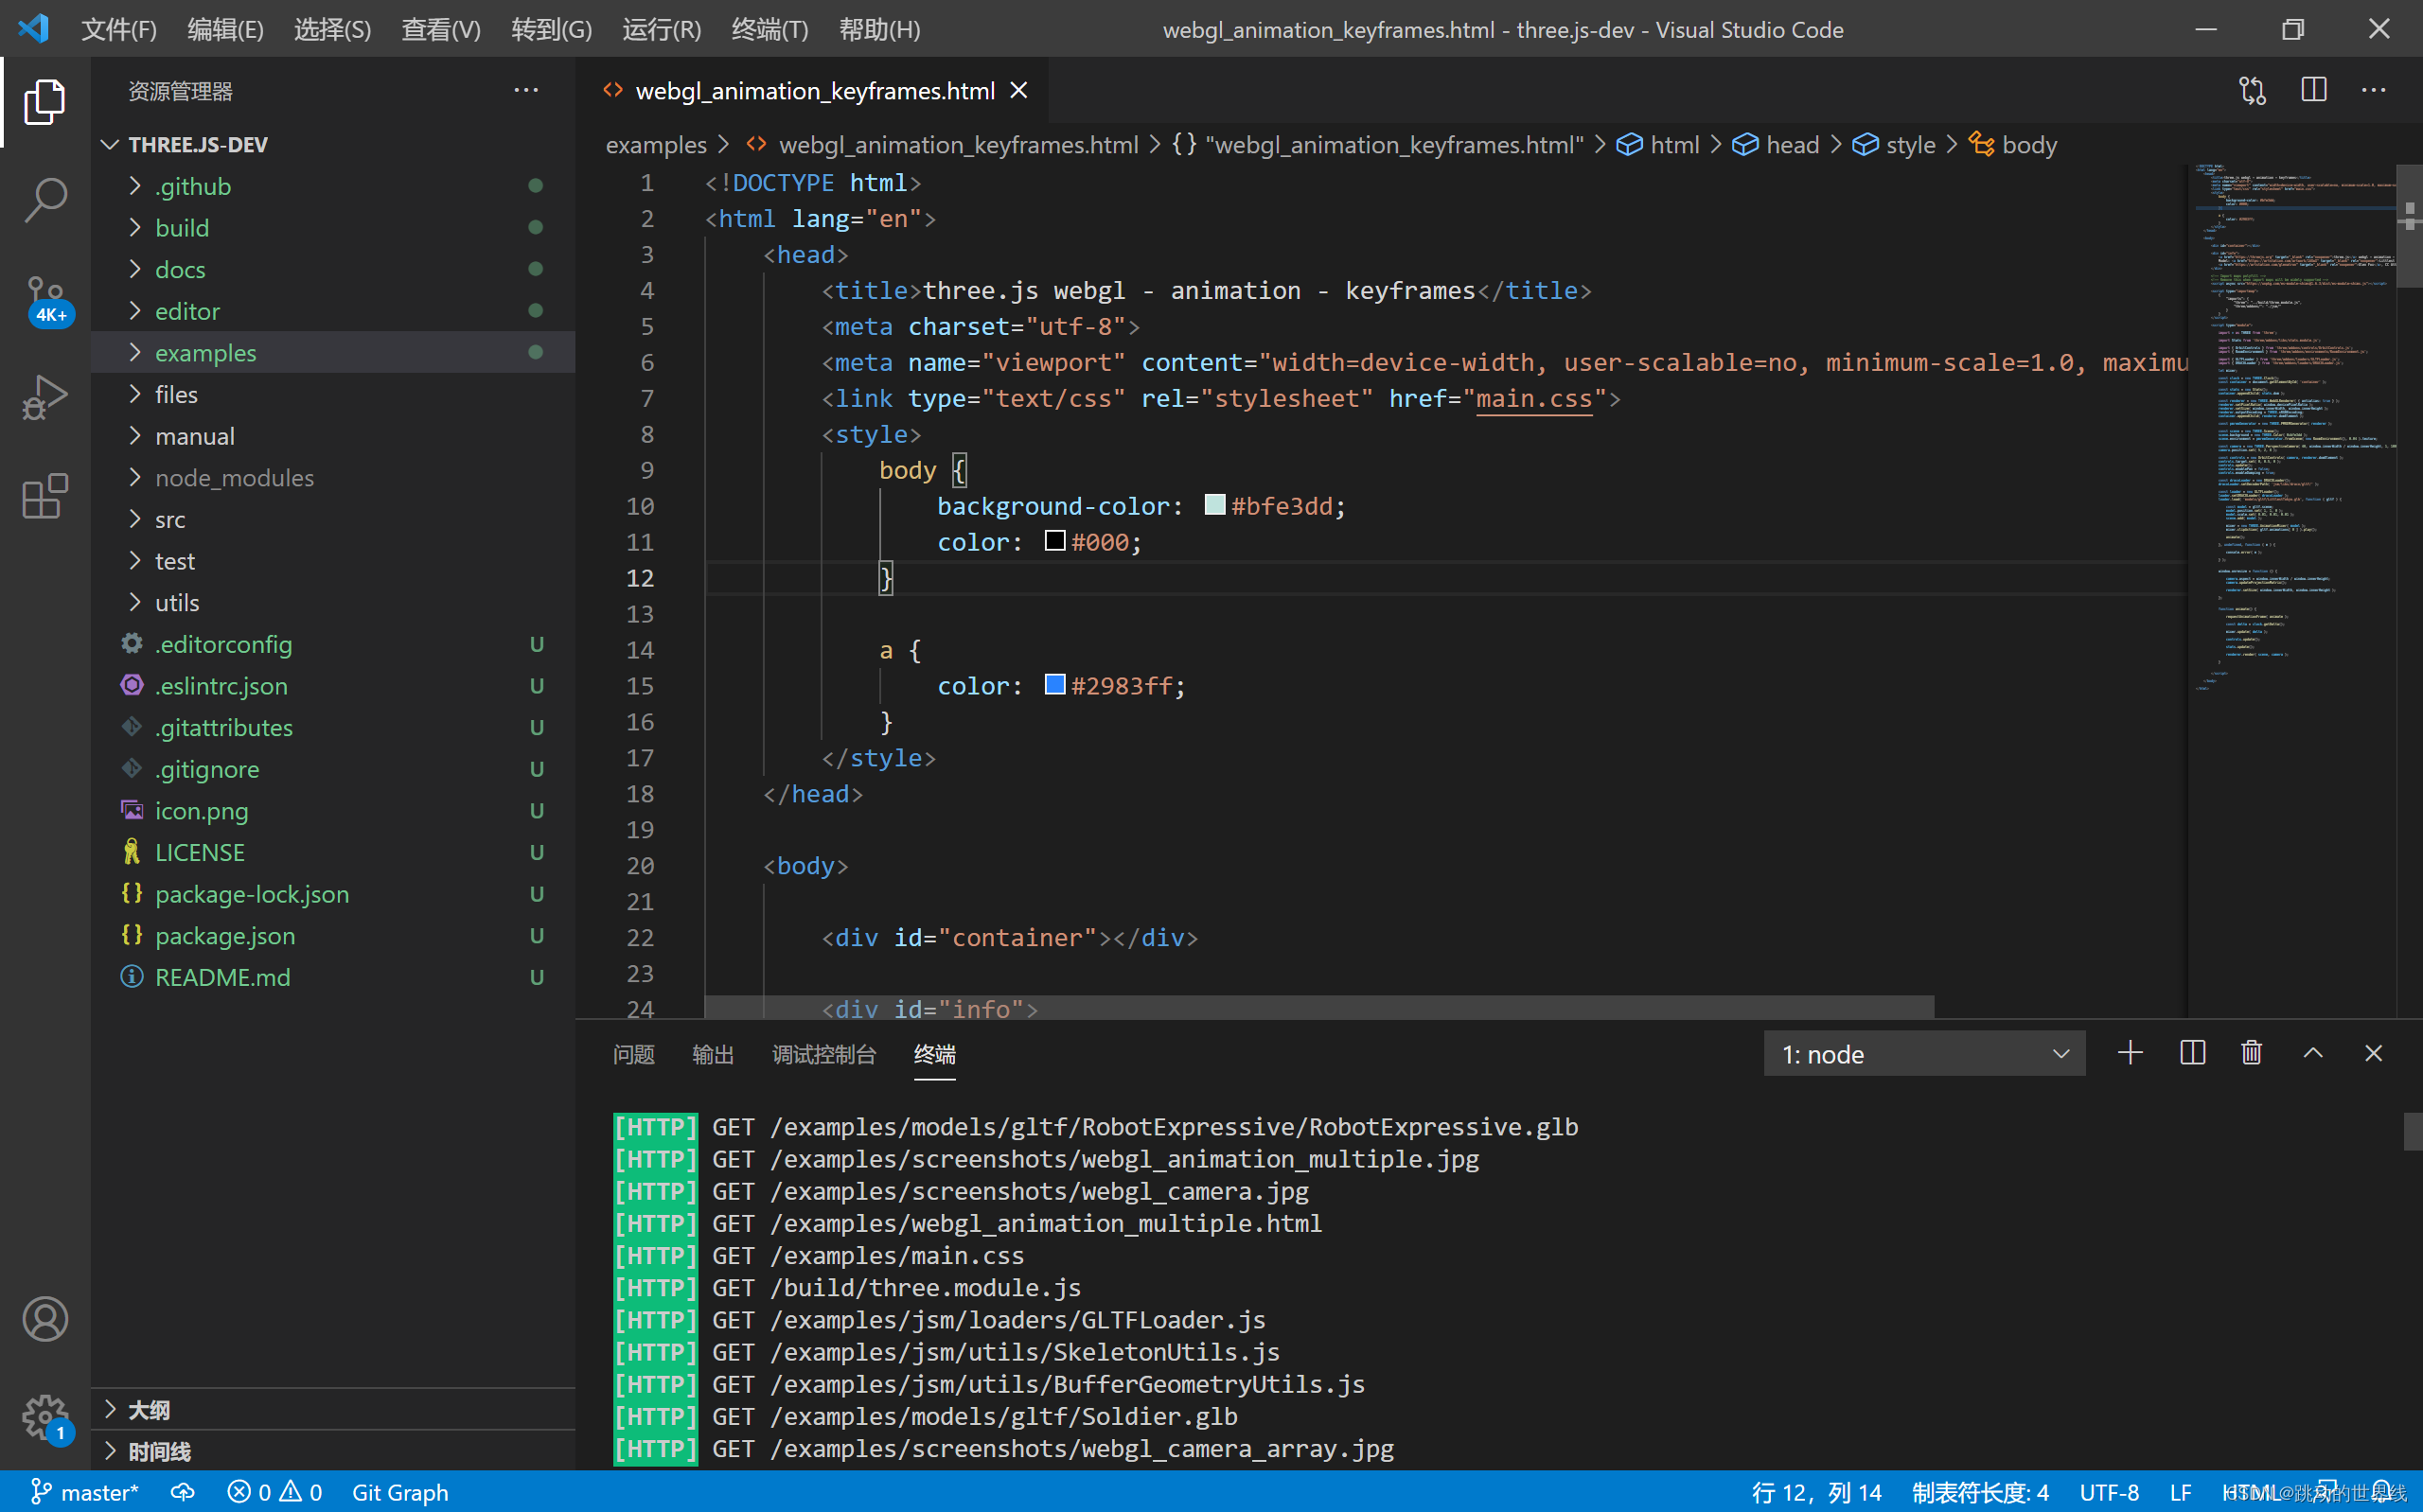The width and height of the screenshot is (2423, 1512).
Task: Switch to the 输出 output tab
Action: coord(713,1054)
